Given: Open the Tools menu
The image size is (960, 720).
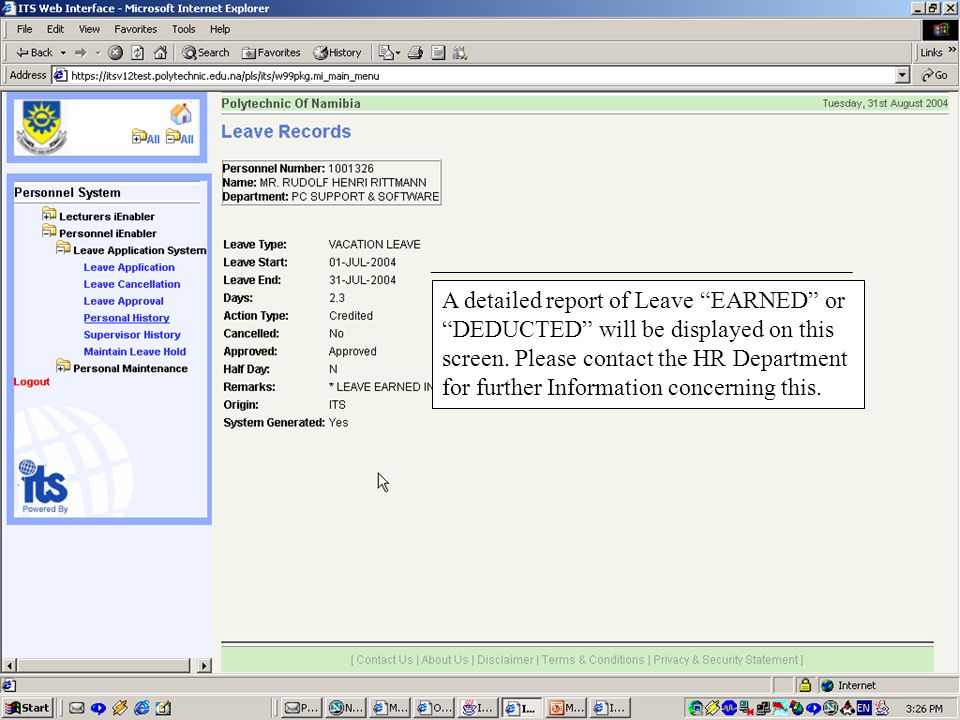Looking at the screenshot, I should pyautogui.click(x=183, y=29).
